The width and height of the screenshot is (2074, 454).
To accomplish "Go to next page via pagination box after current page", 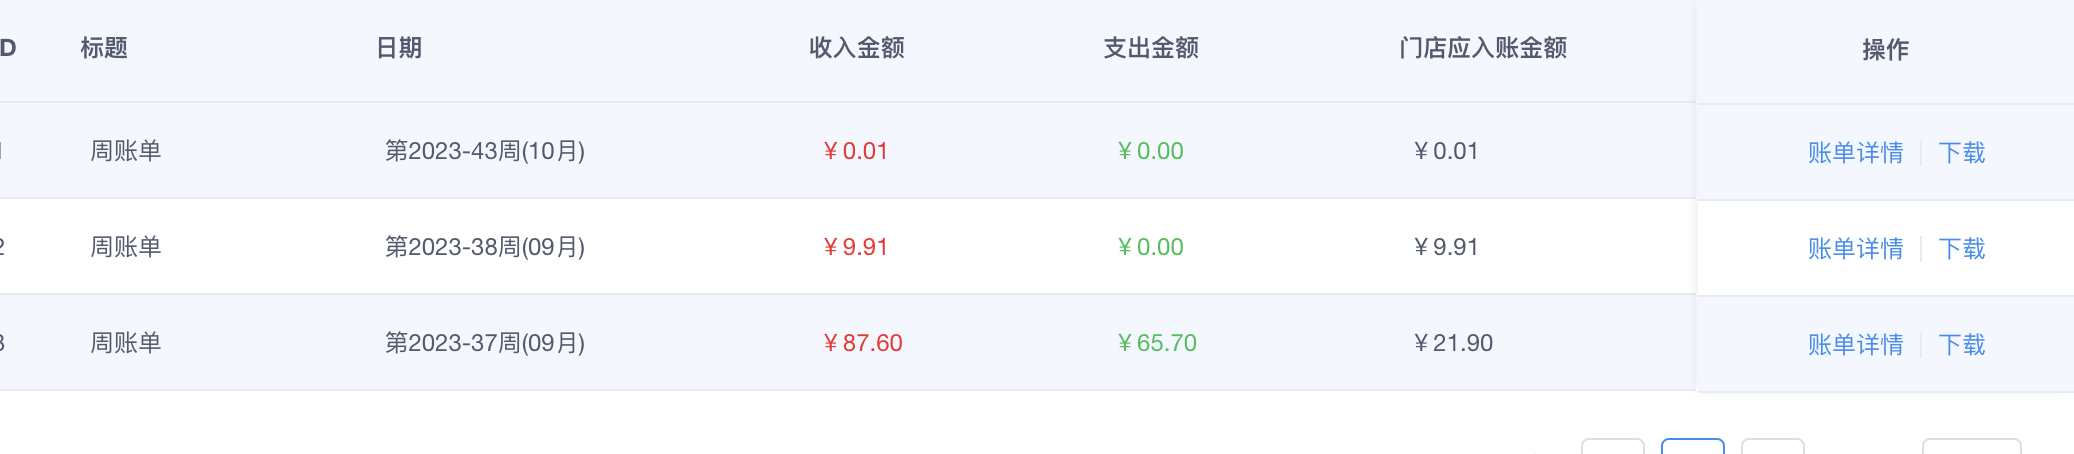I will (x=1773, y=446).
